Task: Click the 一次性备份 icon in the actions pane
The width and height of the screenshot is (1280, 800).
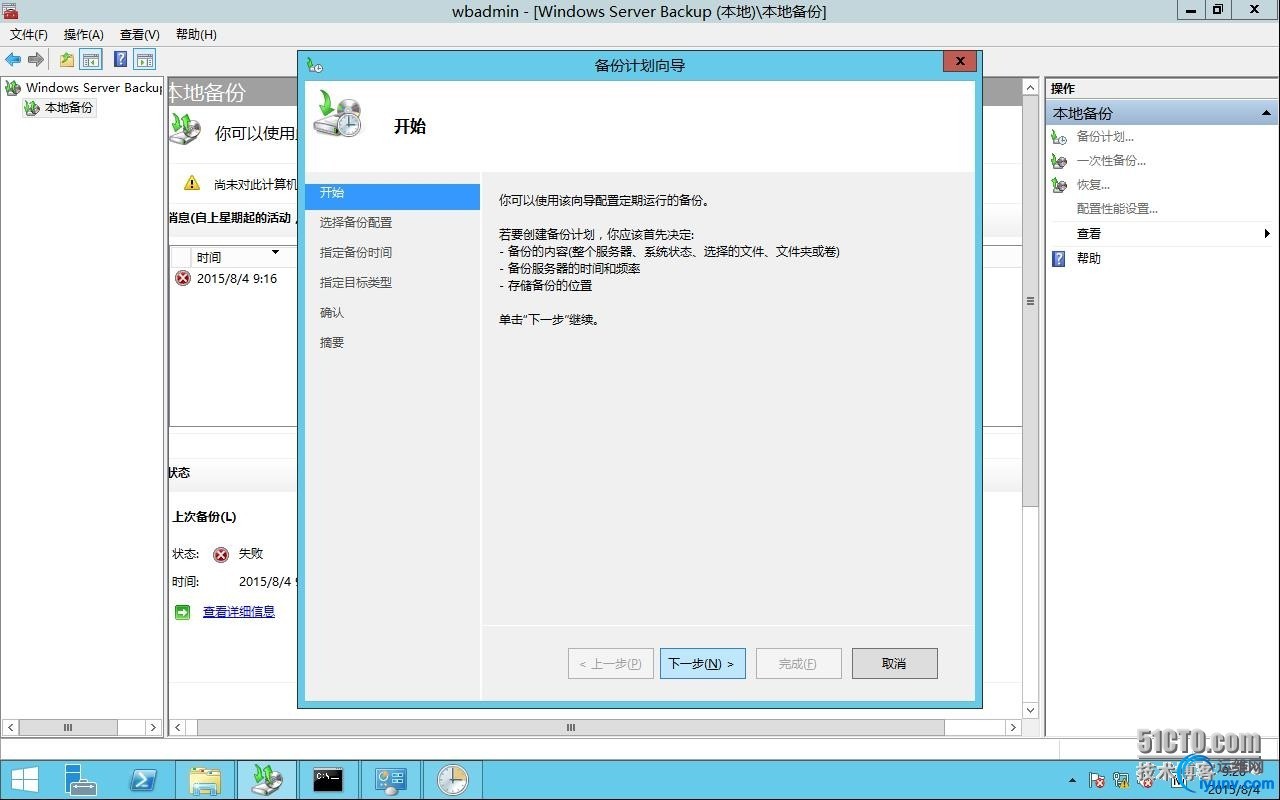Action: (1059, 161)
